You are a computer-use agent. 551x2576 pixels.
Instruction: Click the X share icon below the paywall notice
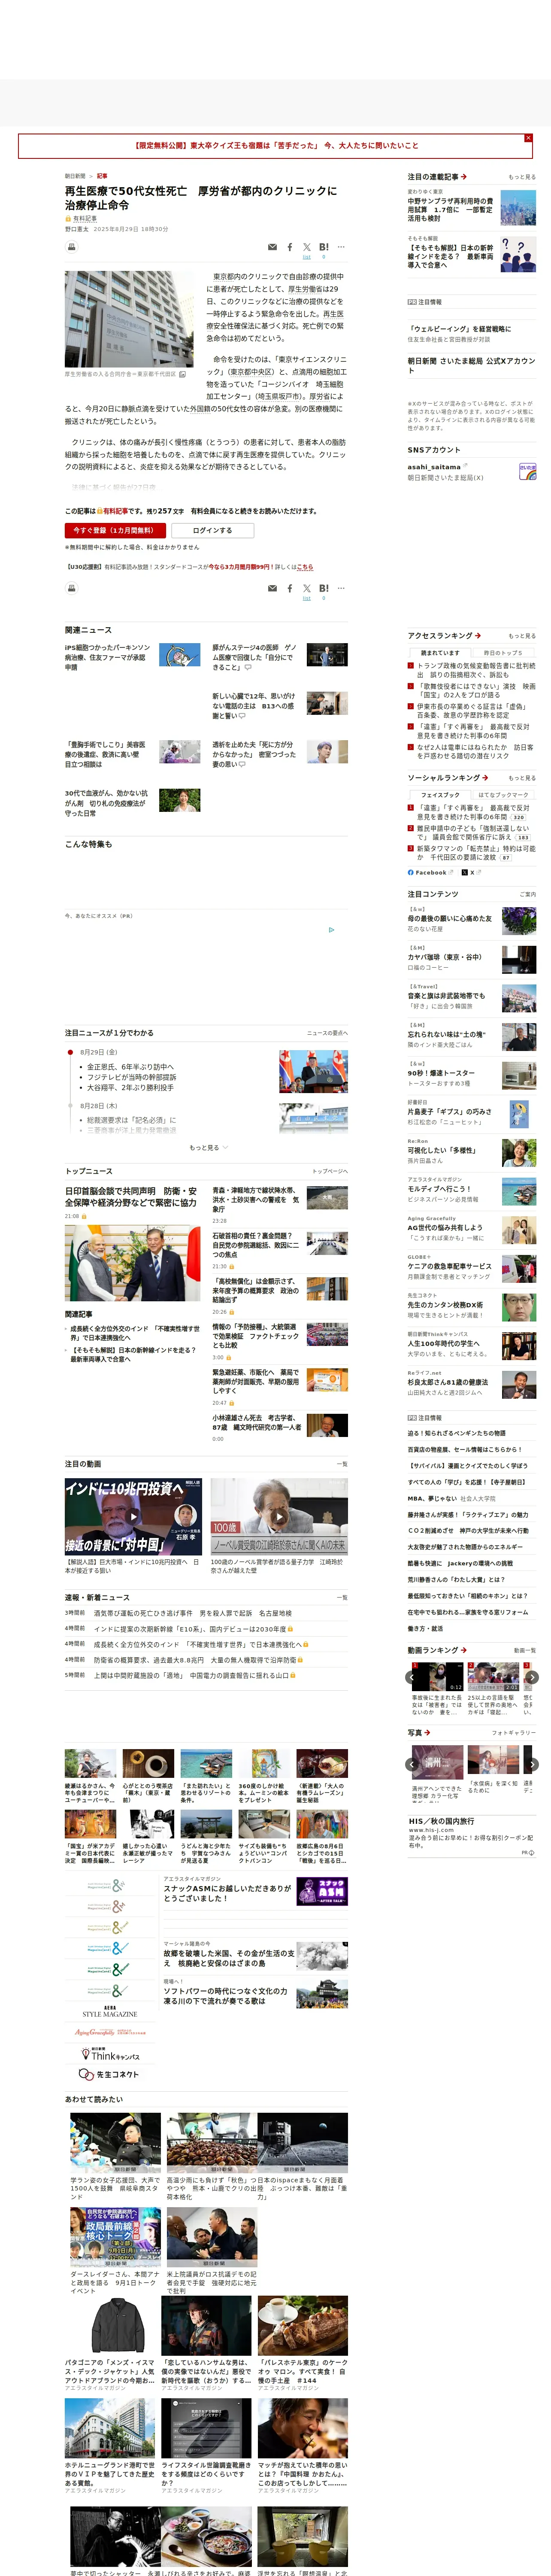[307, 589]
